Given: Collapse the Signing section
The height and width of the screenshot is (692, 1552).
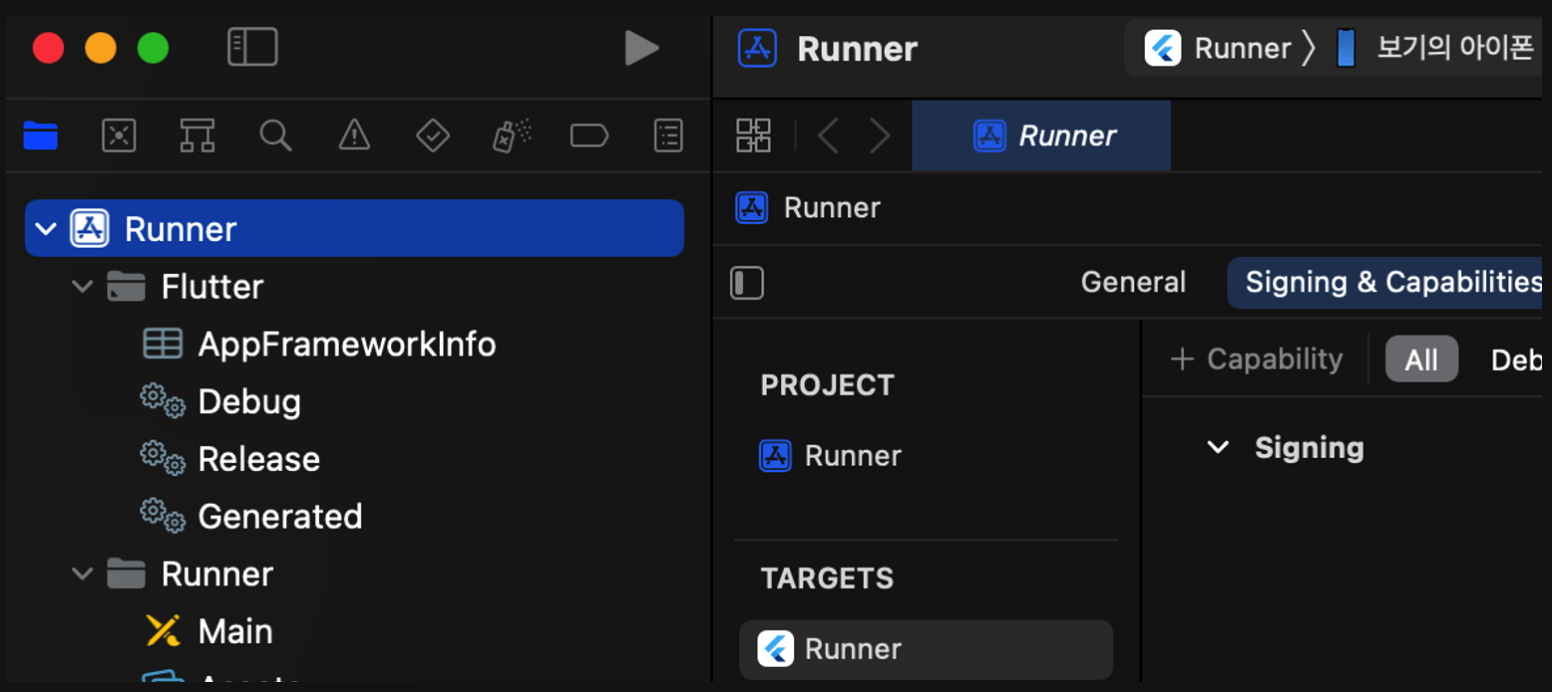Looking at the screenshot, I should [1217, 448].
